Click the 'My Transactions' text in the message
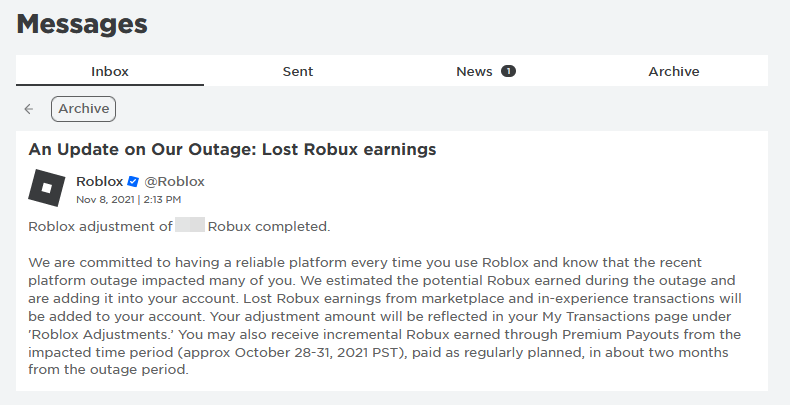This screenshot has height=405, width=790. tap(591, 316)
